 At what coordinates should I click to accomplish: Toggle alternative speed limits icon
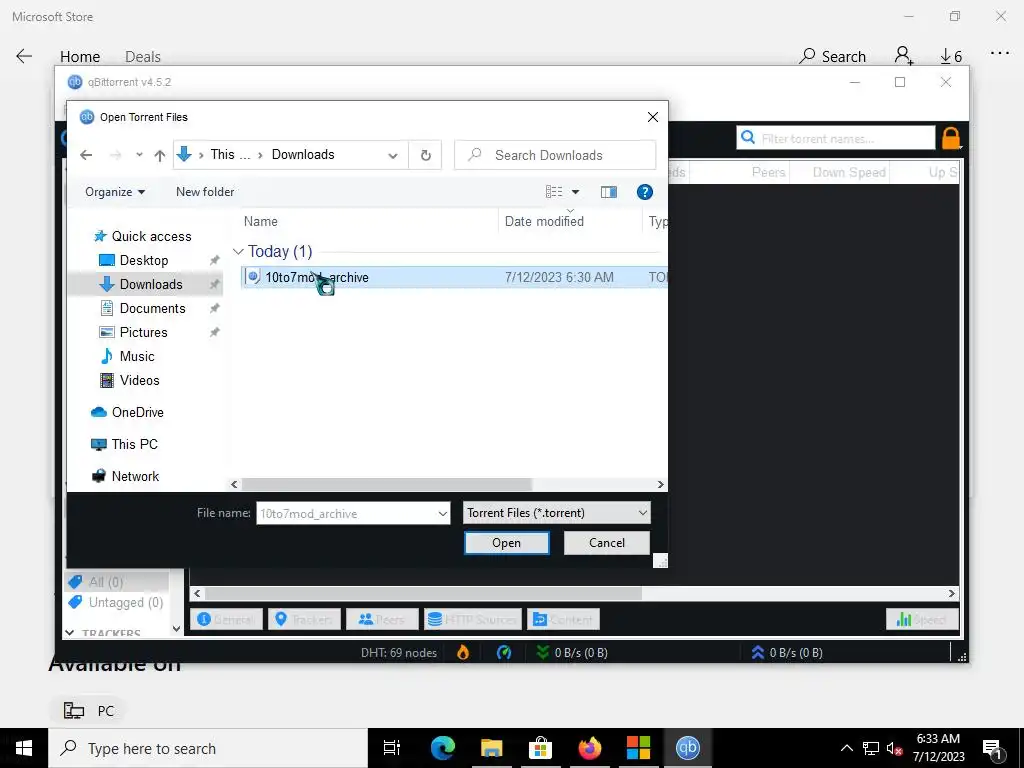pos(504,652)
